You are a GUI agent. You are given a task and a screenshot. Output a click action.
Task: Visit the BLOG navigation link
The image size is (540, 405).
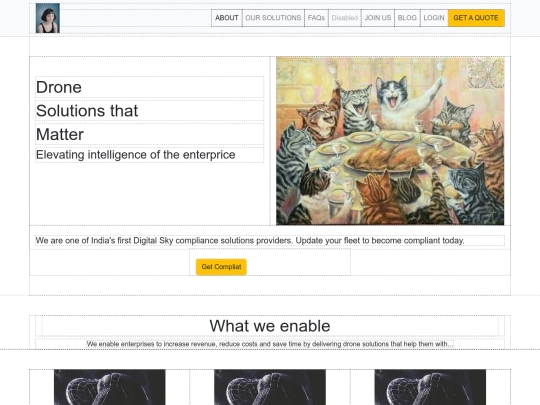point(407,18)
